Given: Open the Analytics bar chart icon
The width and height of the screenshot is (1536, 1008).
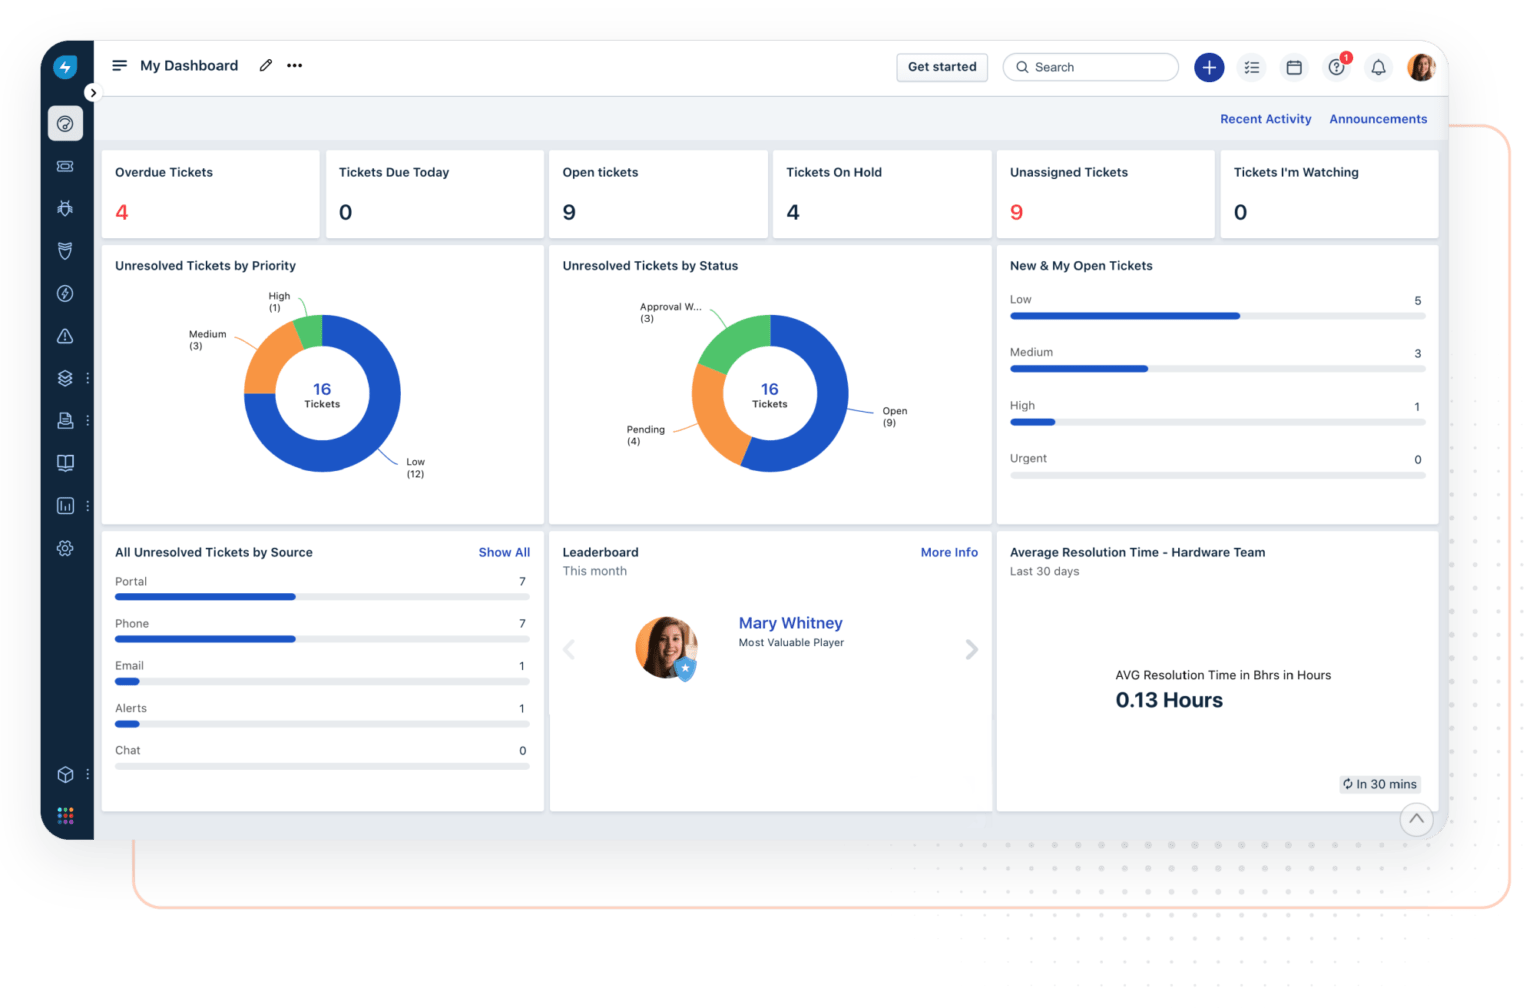Looking at the screenshot, I should [x=65, y=505].
